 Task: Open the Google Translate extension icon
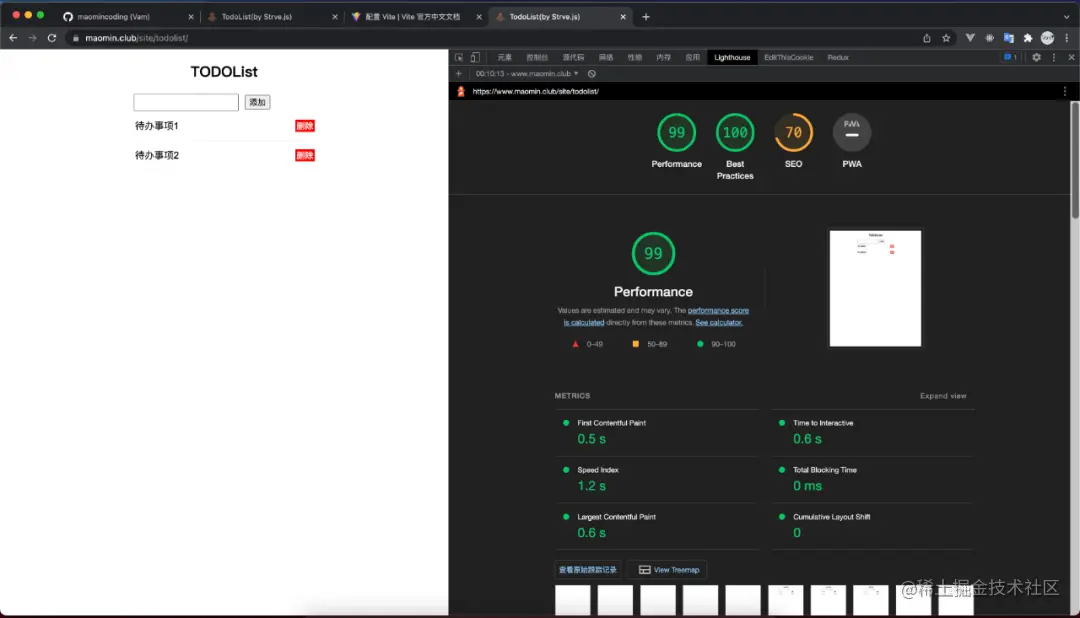click(1009, 38)
